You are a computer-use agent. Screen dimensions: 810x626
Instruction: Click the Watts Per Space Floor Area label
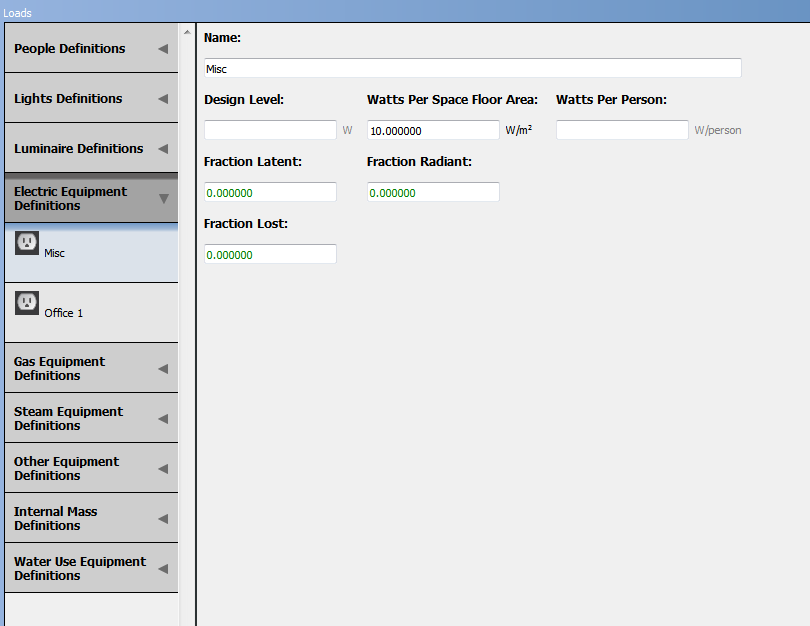(x=452, y=100)
